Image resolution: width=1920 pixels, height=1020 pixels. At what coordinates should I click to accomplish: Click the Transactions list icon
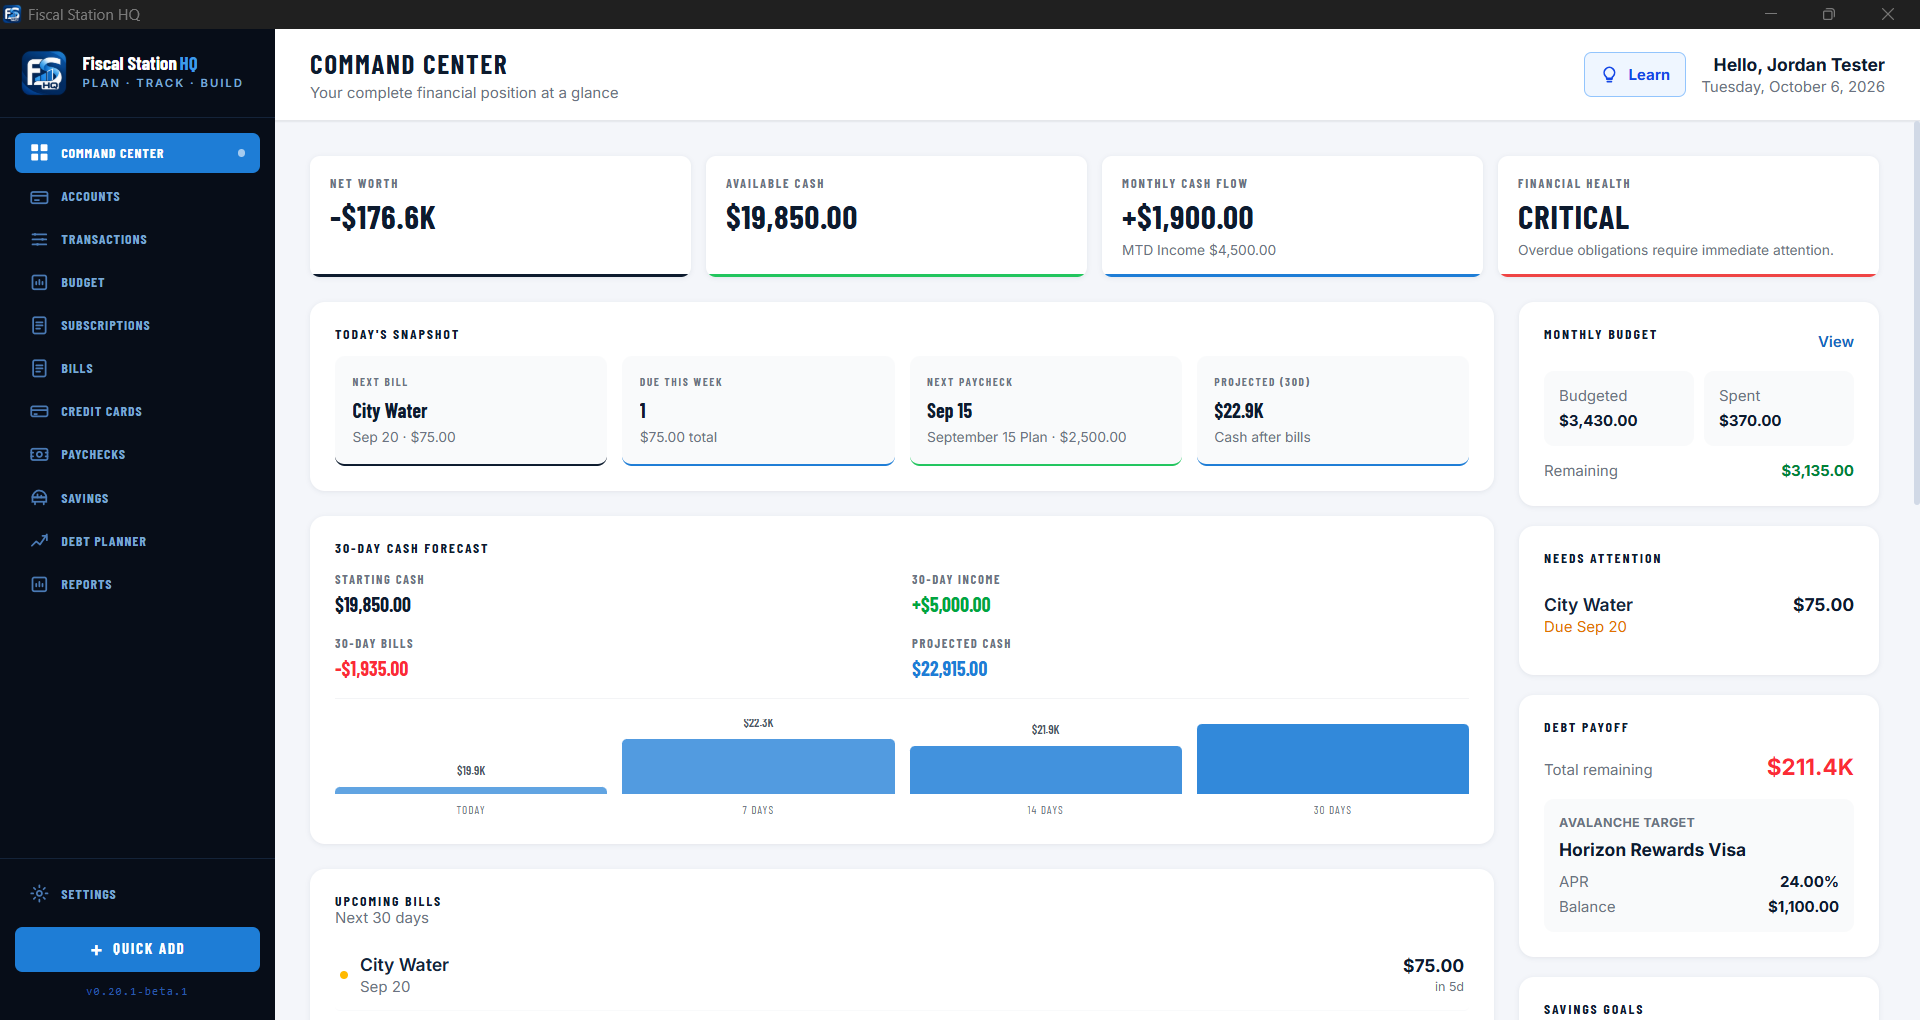pos(39,240)
